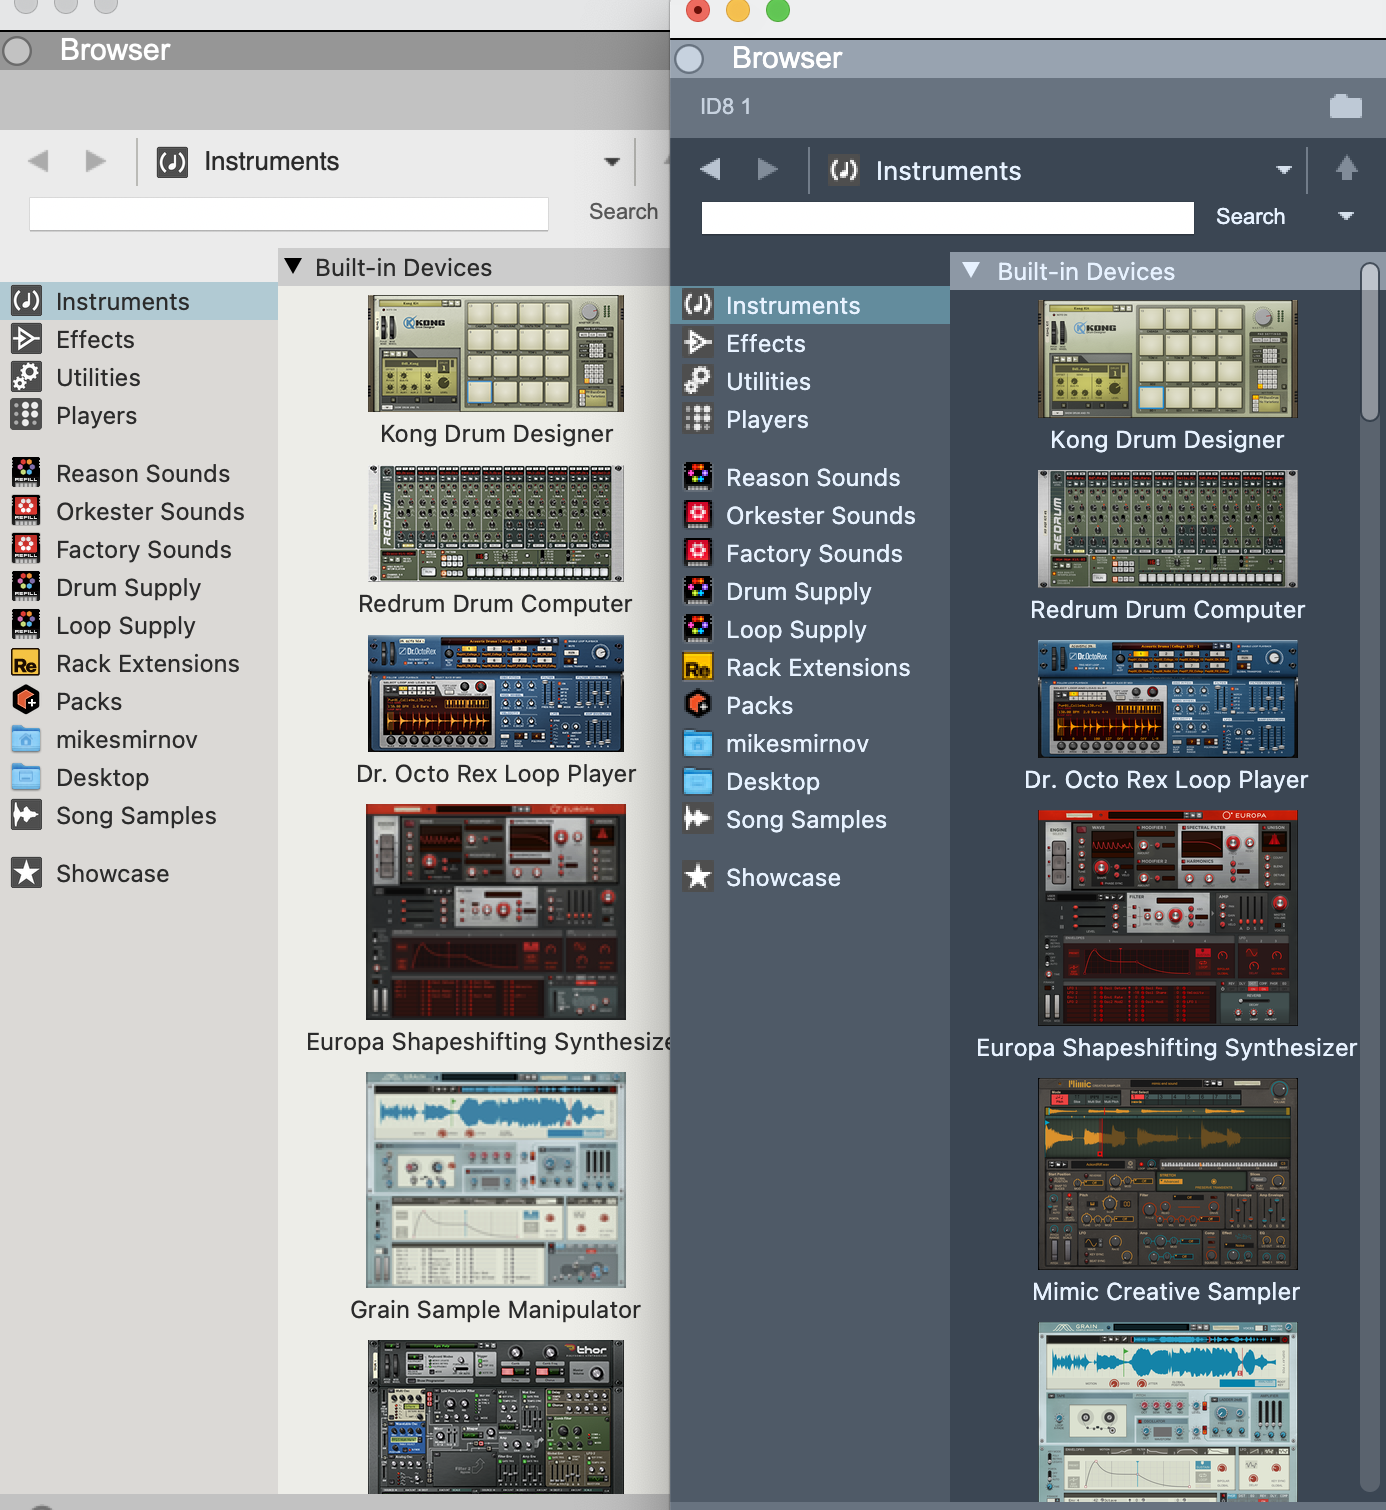
Task: Click Utilities gear icon in light Browser
Action: 26,377
